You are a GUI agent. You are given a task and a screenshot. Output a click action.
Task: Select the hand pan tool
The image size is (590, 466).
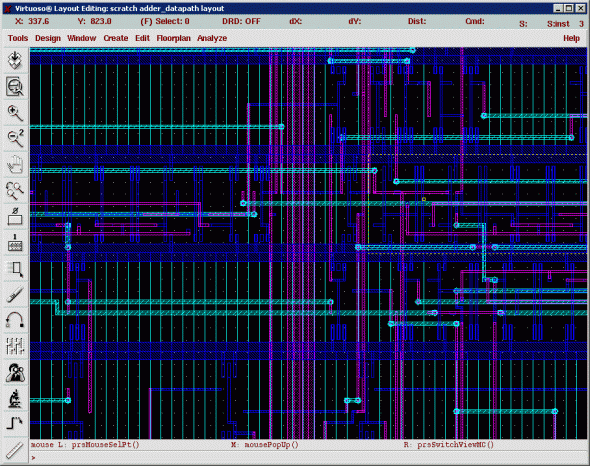[x=15, y=164]
